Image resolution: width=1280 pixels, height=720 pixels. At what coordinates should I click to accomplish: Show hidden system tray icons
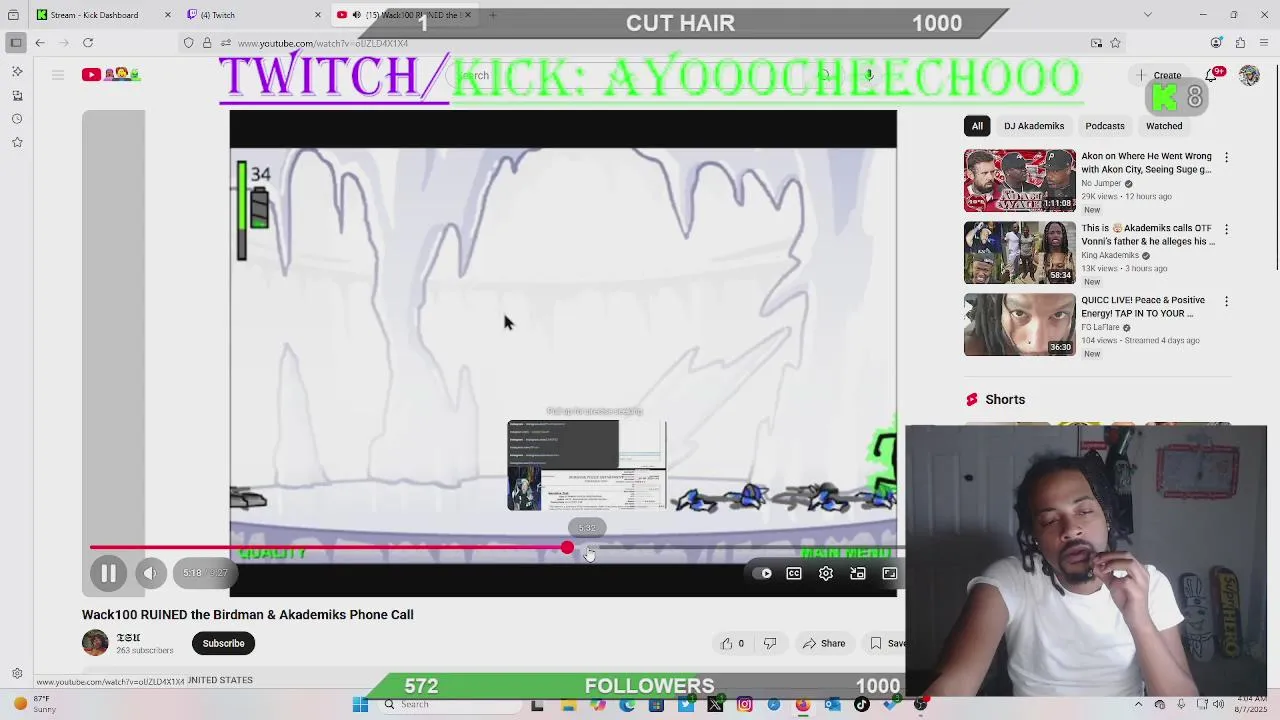click(1138, 705)
